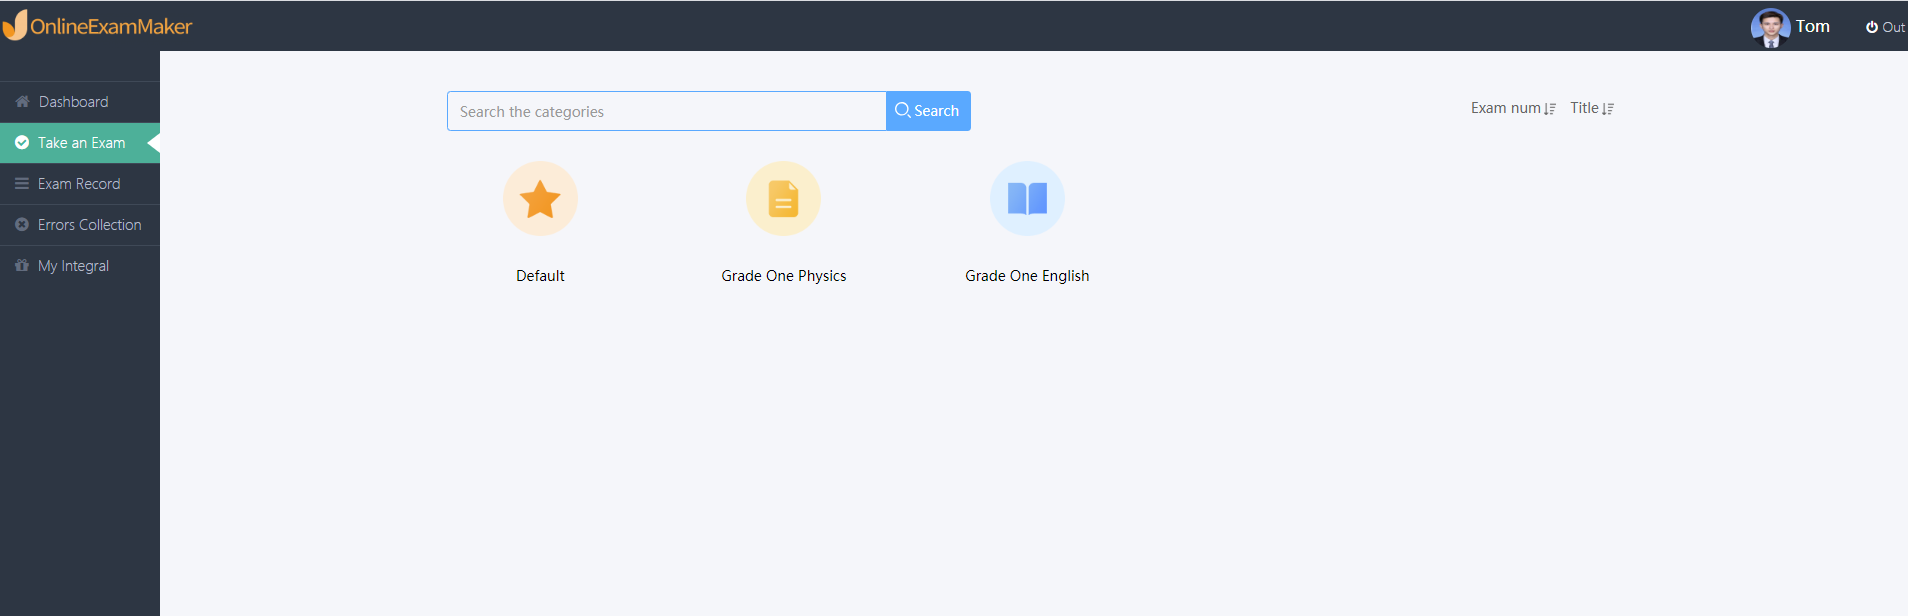Click the Exam Record list icon
The image size is (1908, 616).
22,184
